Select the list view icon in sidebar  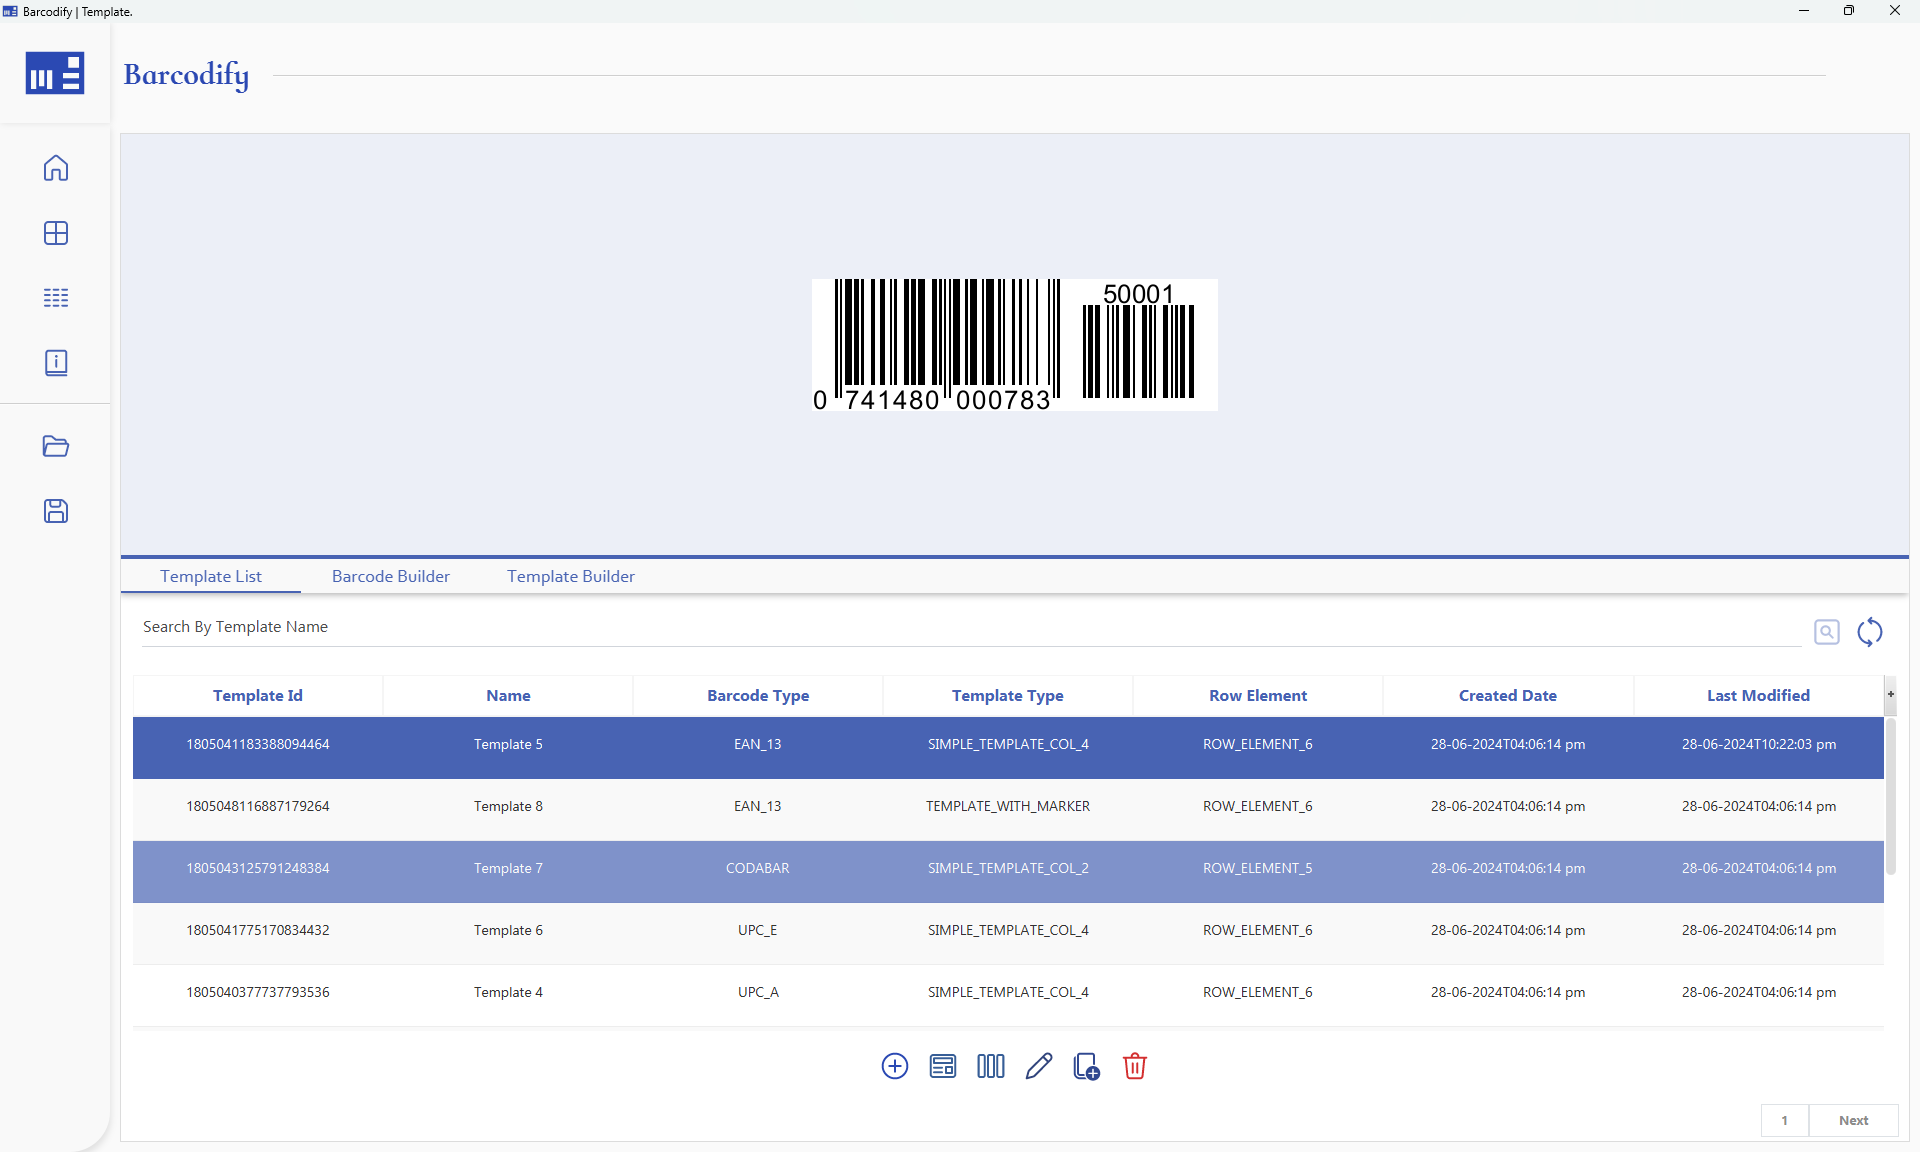(56, 297)
